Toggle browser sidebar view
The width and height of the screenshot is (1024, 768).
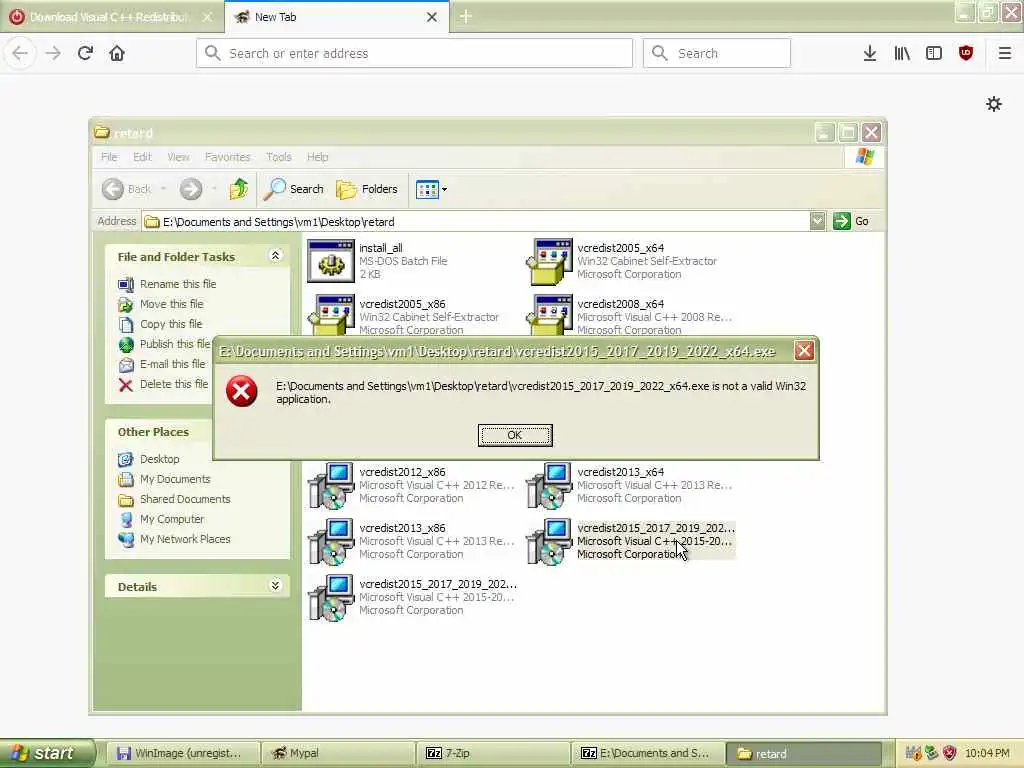point(934,53)
